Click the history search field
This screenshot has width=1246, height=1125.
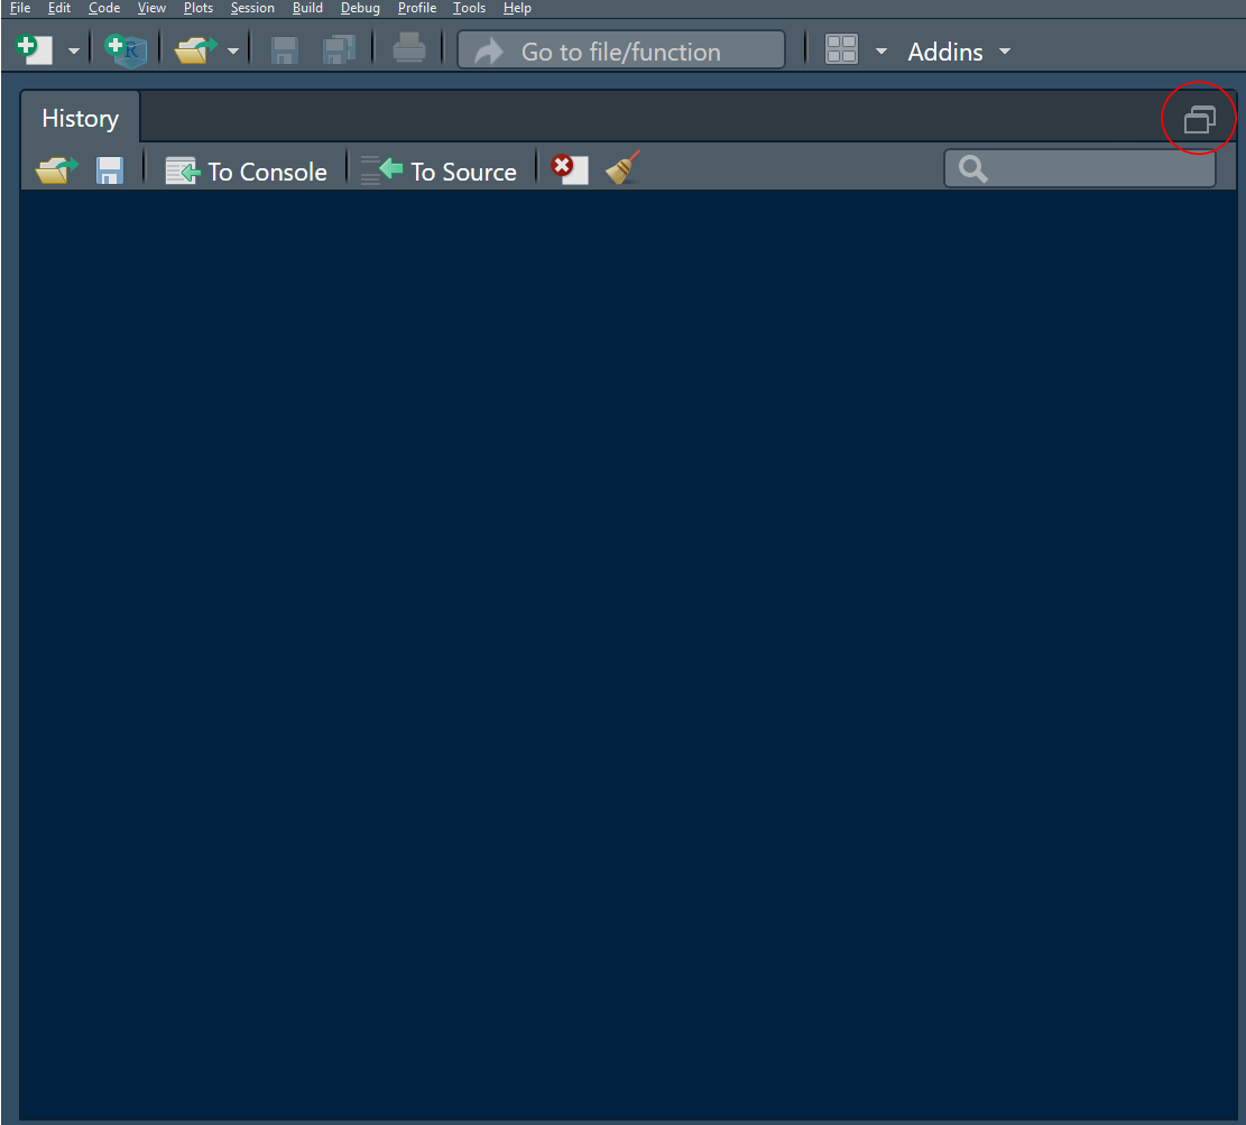click(1078, 168)
